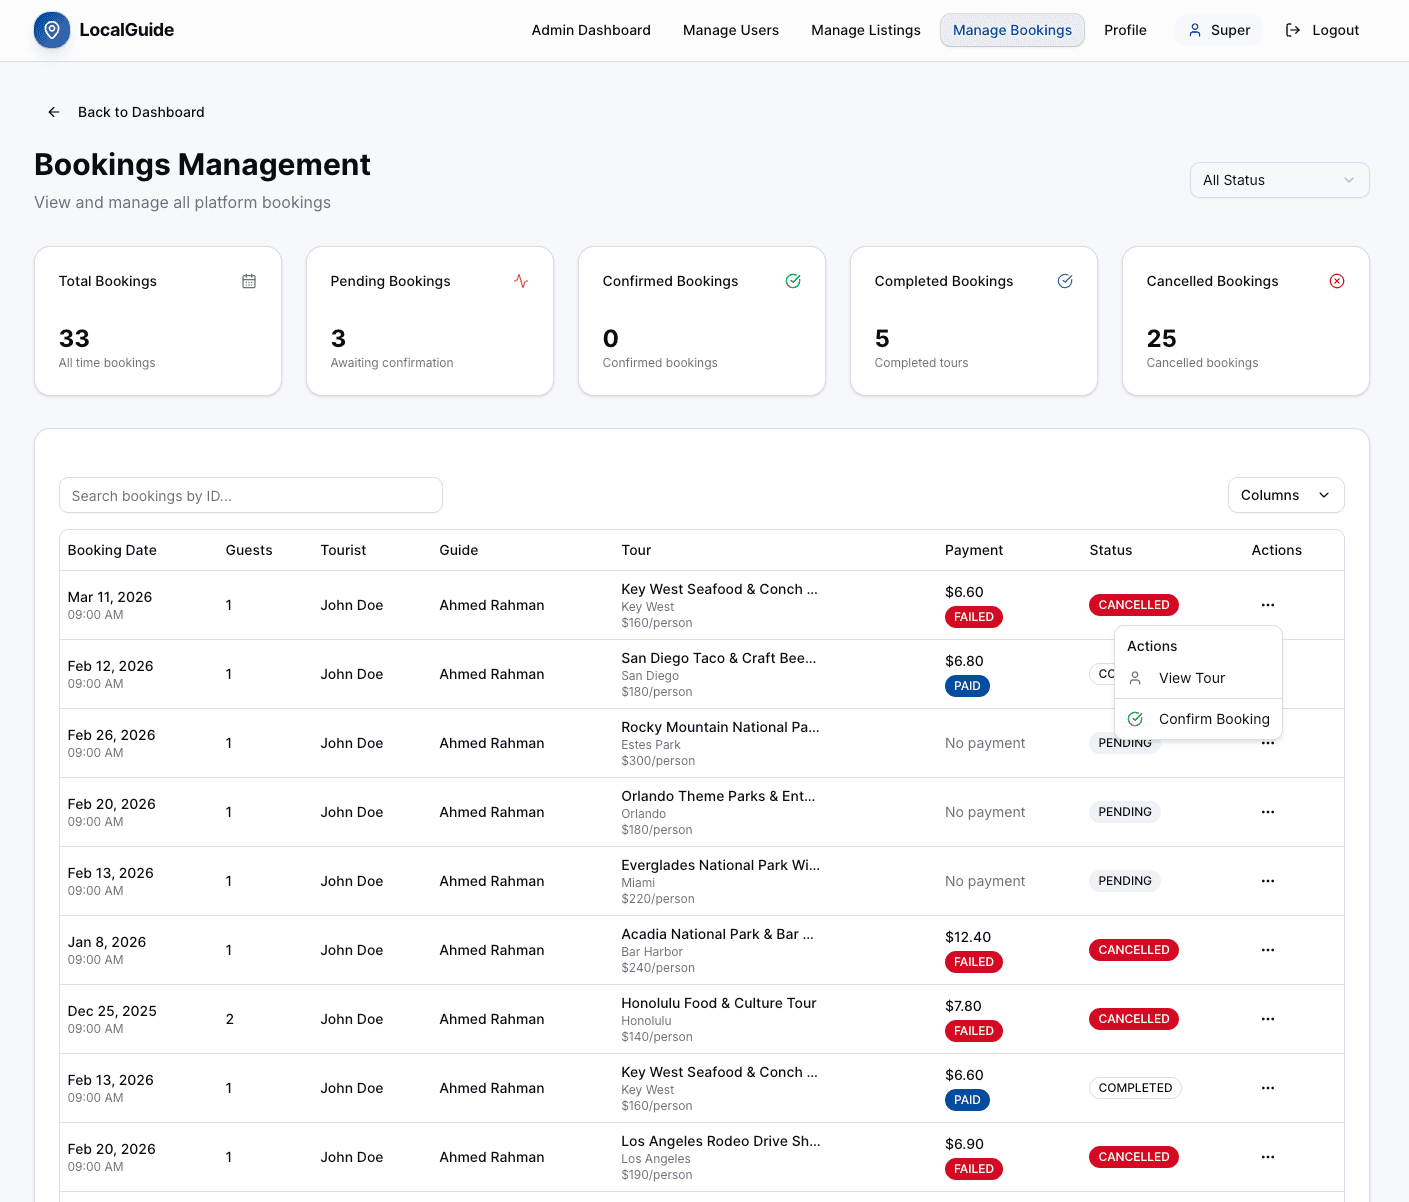Select Confirm Booking from the actions menu

pos(1213,718)
